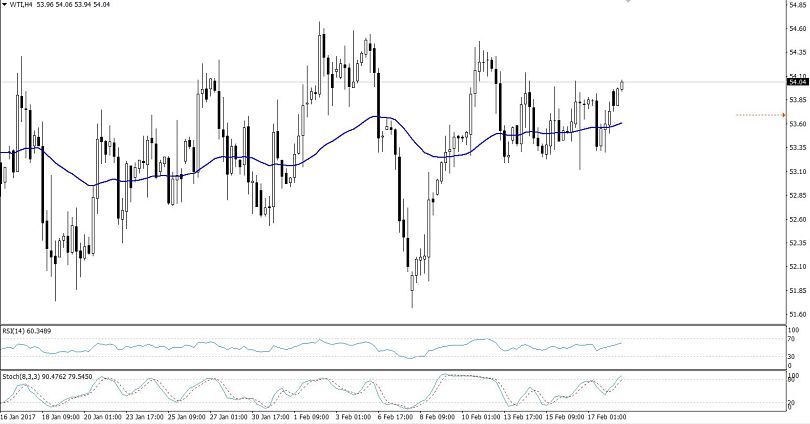Click the 6 Feb 17:00 time label
Screen dimensions: 810x424
tap(395, 417)
